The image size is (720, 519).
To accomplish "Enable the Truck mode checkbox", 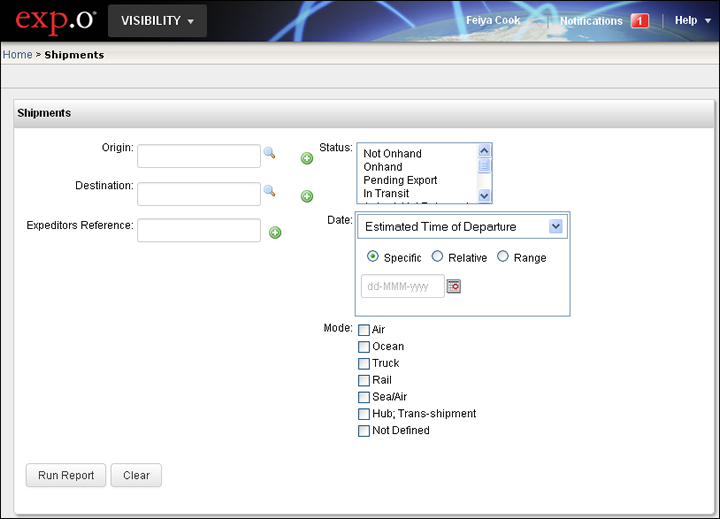I will click(364, 364).
